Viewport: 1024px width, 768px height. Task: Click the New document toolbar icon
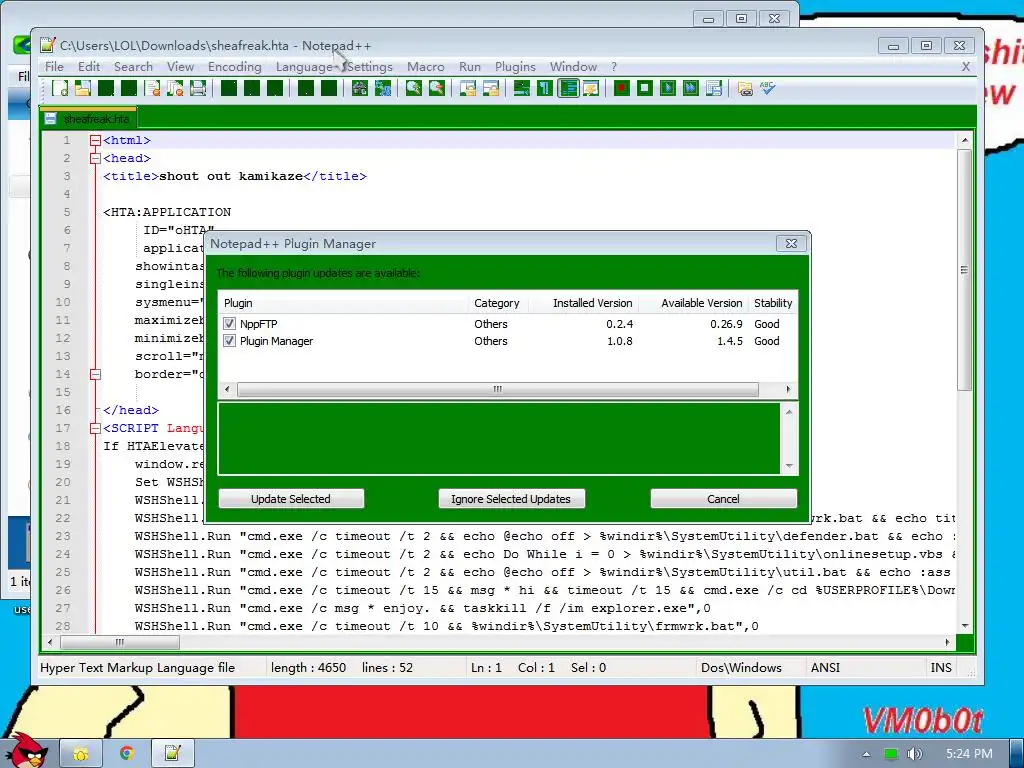[60, 88]
